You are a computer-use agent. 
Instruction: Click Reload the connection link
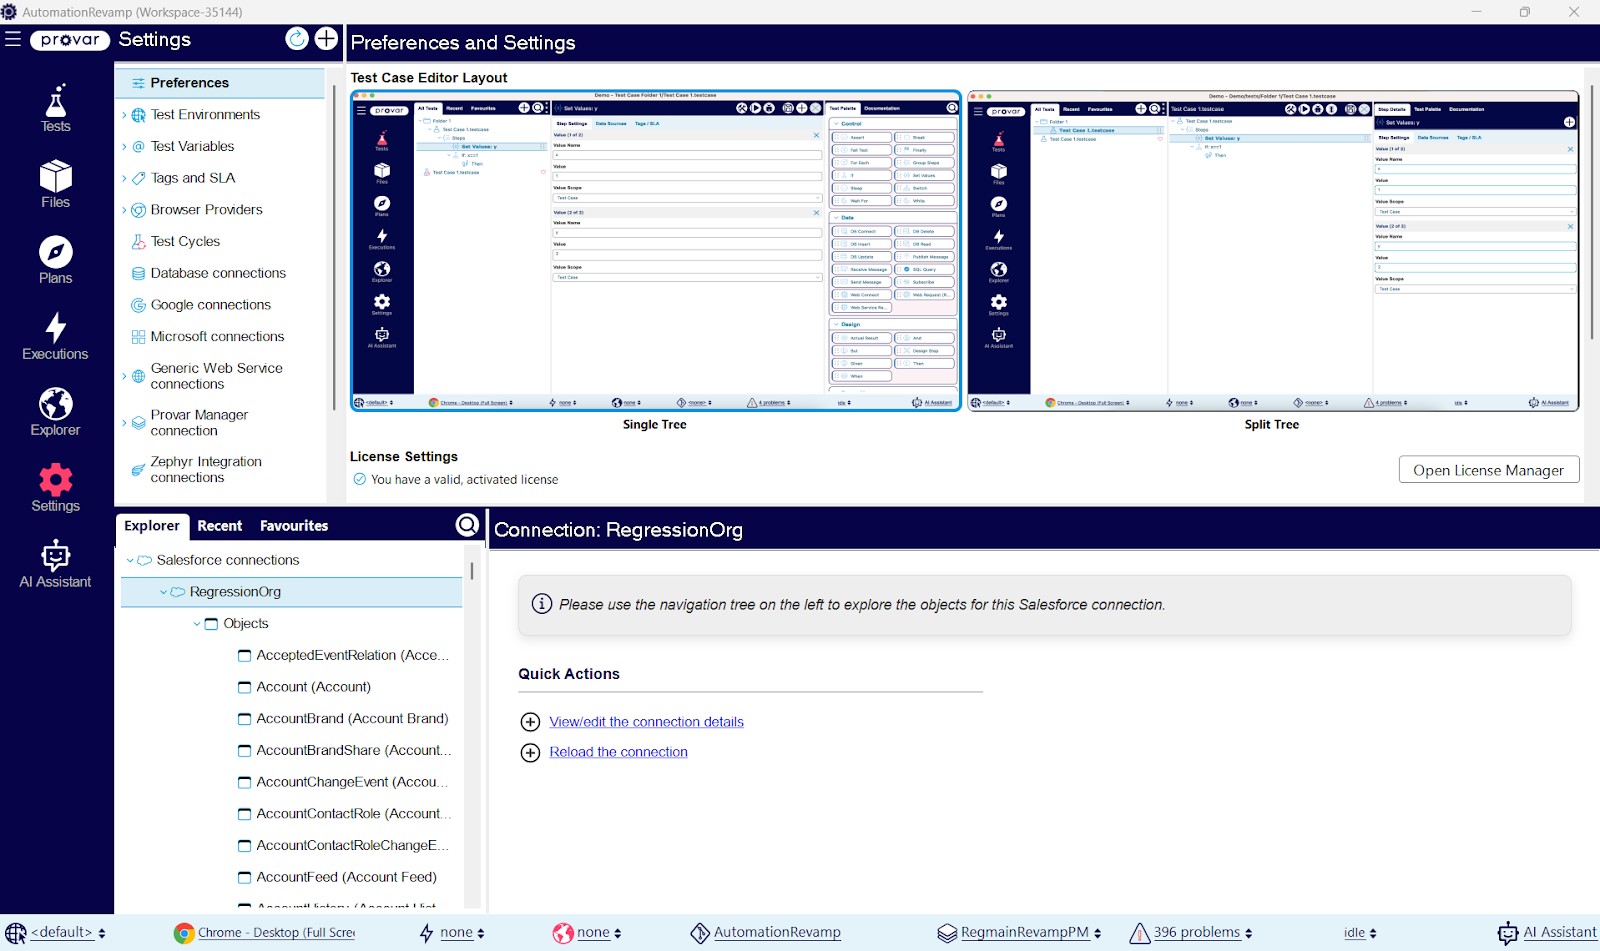pyautogui.click(x=619, y=752)
